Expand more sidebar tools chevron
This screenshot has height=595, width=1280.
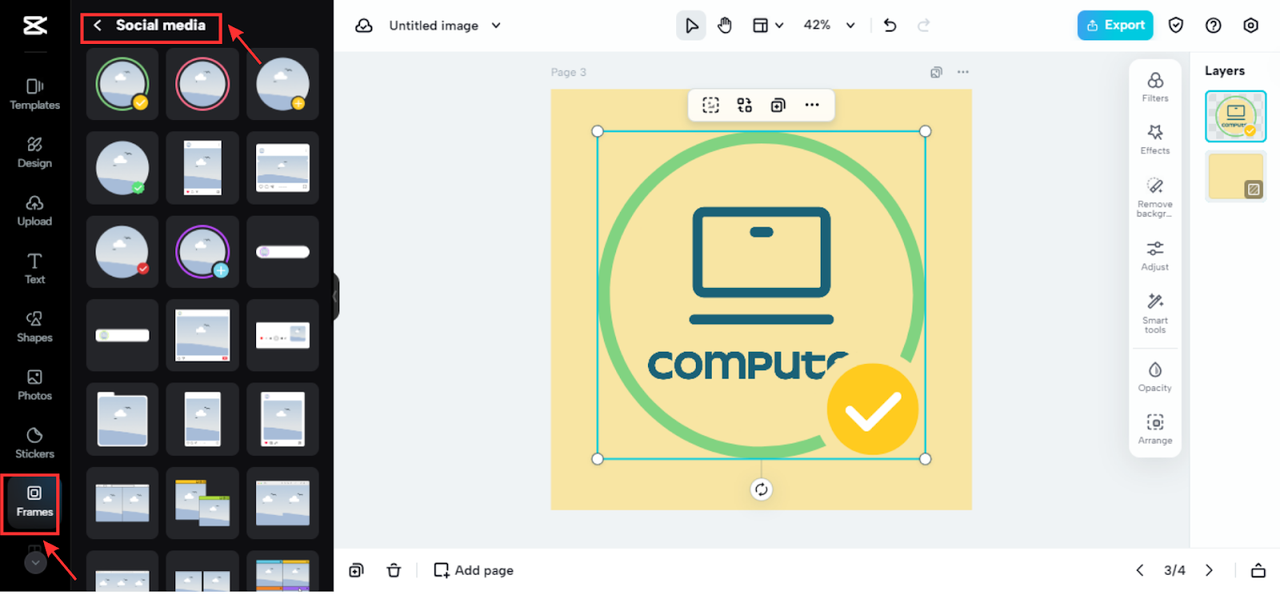pyautogui.click(x=35, y=562)
